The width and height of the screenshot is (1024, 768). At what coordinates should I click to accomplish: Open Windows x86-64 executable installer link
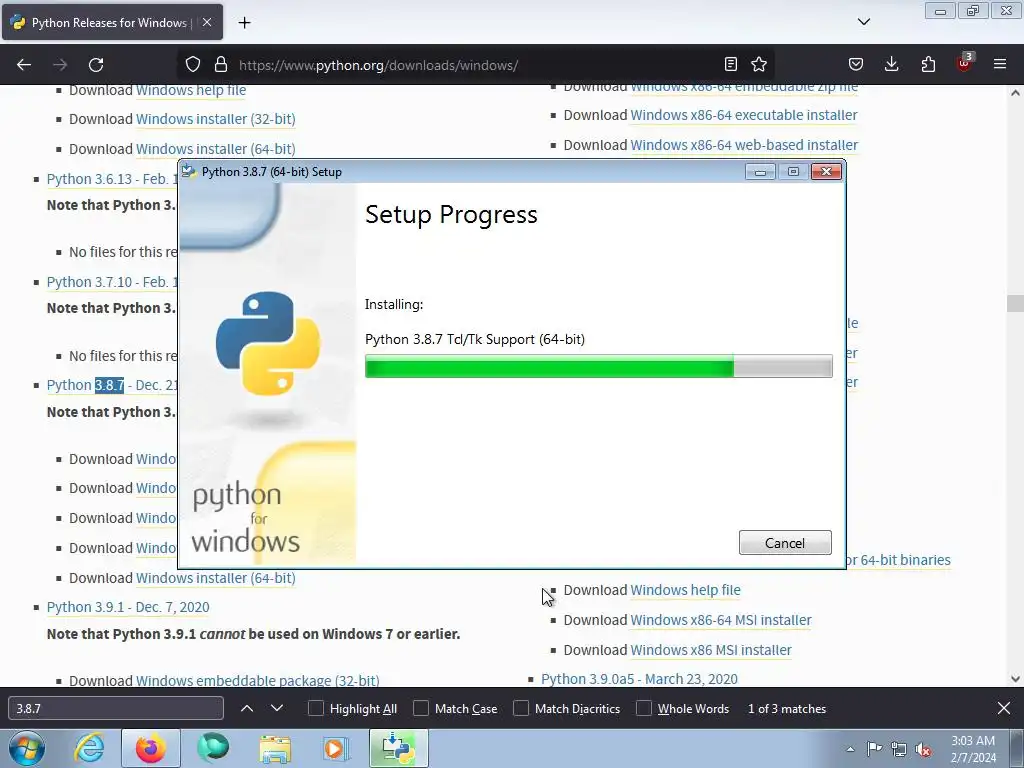coord(744,116)
